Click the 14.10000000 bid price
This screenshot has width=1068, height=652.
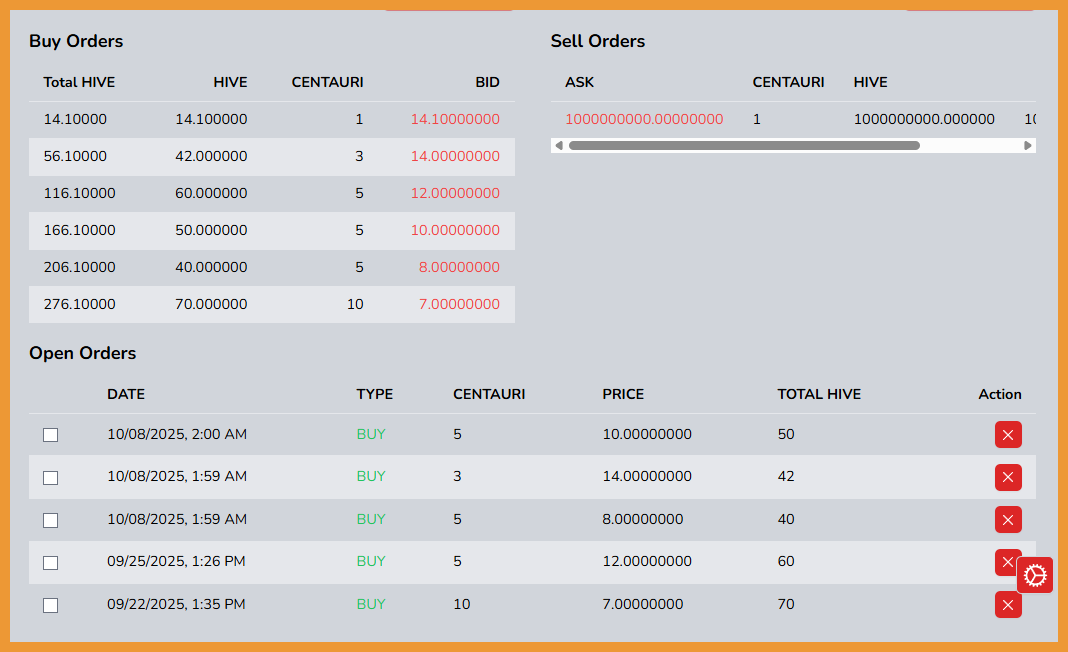[455, 119]
